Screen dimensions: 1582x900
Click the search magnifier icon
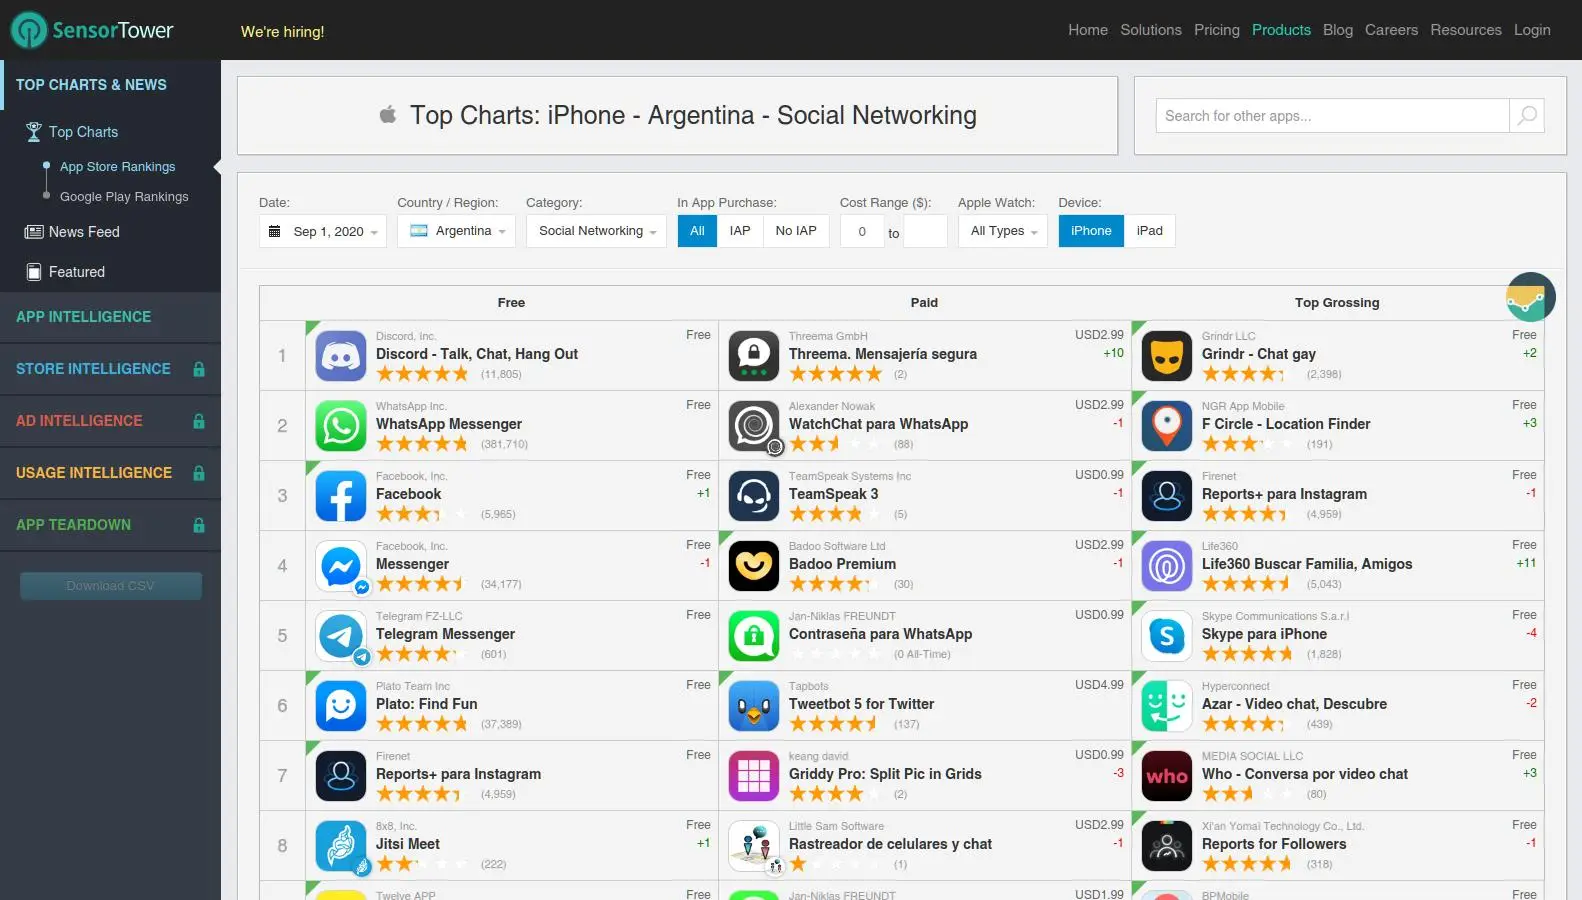(x=1527, y=116)
